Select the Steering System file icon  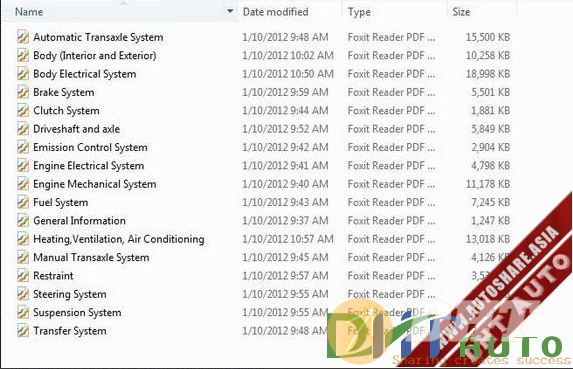[x=23, y=294]
